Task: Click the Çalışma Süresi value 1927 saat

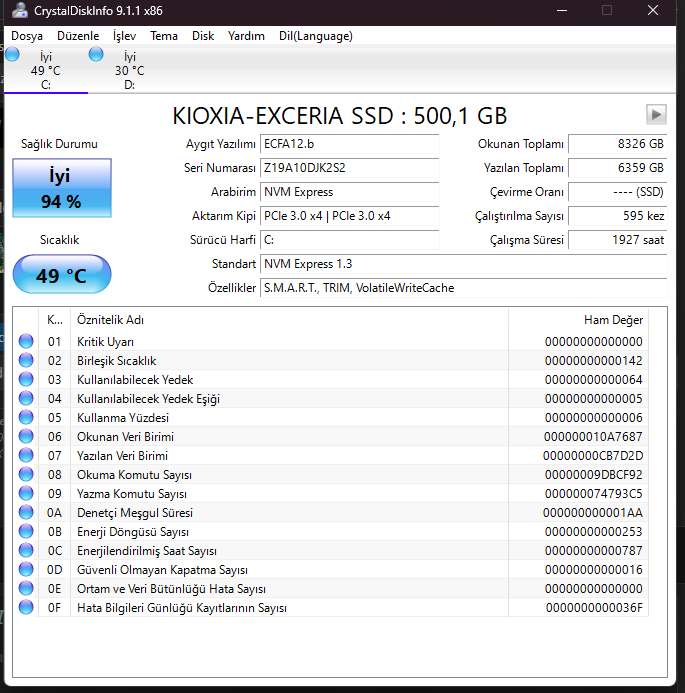Action: (x=617, y=240)
